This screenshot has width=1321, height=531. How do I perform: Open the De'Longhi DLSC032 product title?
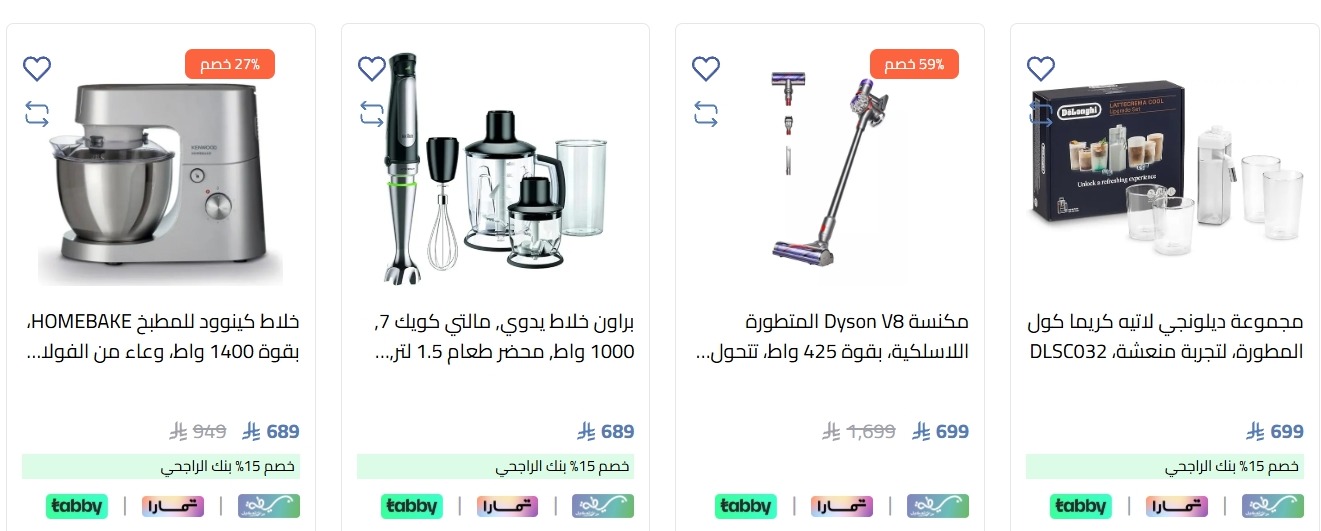coord(1165,337)
